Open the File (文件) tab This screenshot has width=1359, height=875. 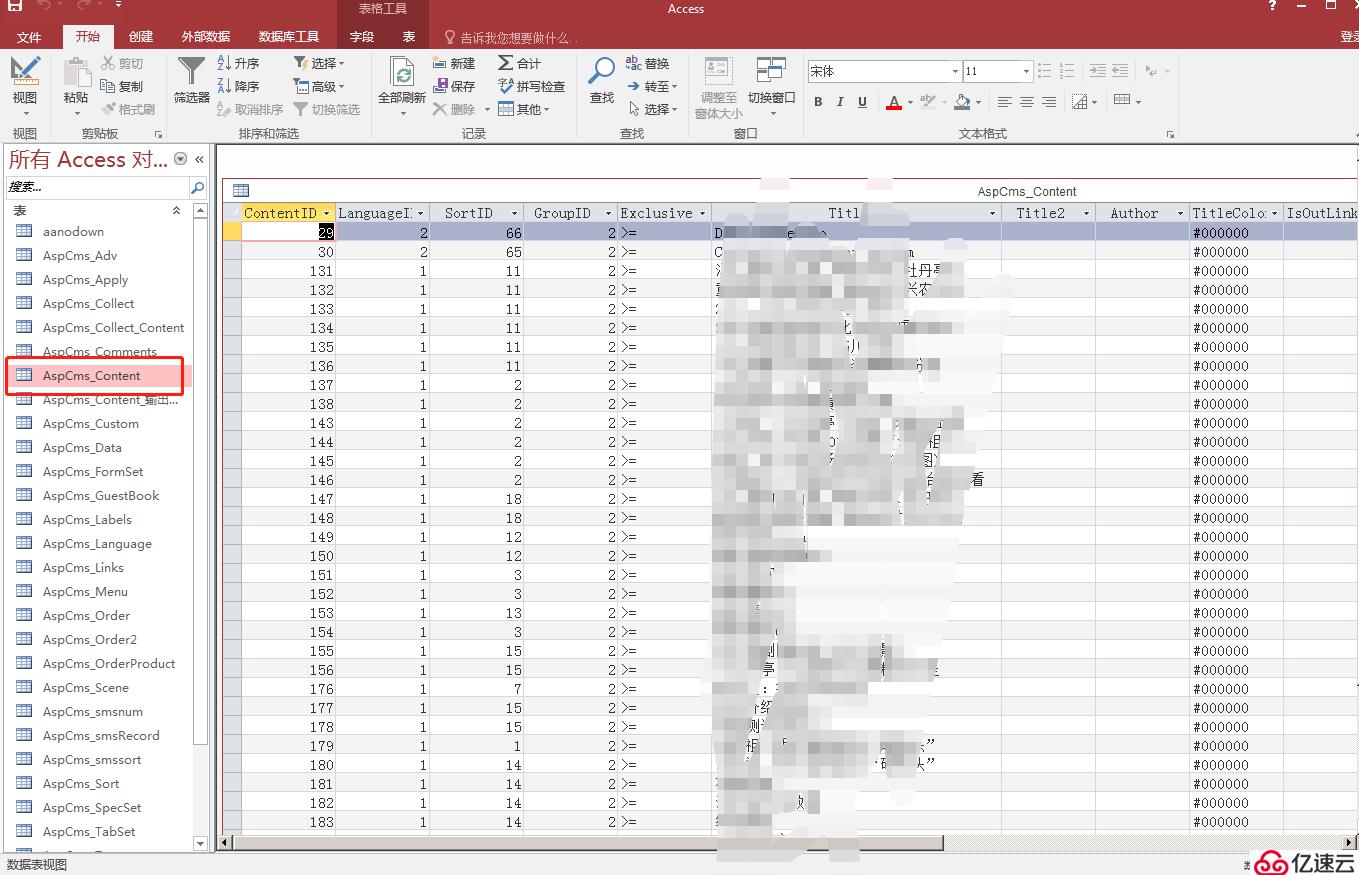pyautogui.click(x=29, y=37)
